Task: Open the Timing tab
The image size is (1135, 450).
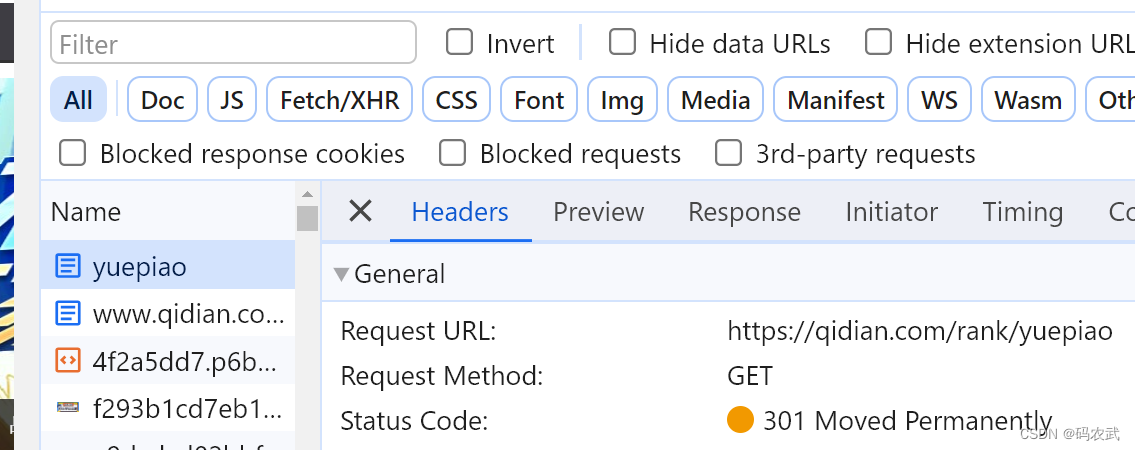Action: 1022,212
